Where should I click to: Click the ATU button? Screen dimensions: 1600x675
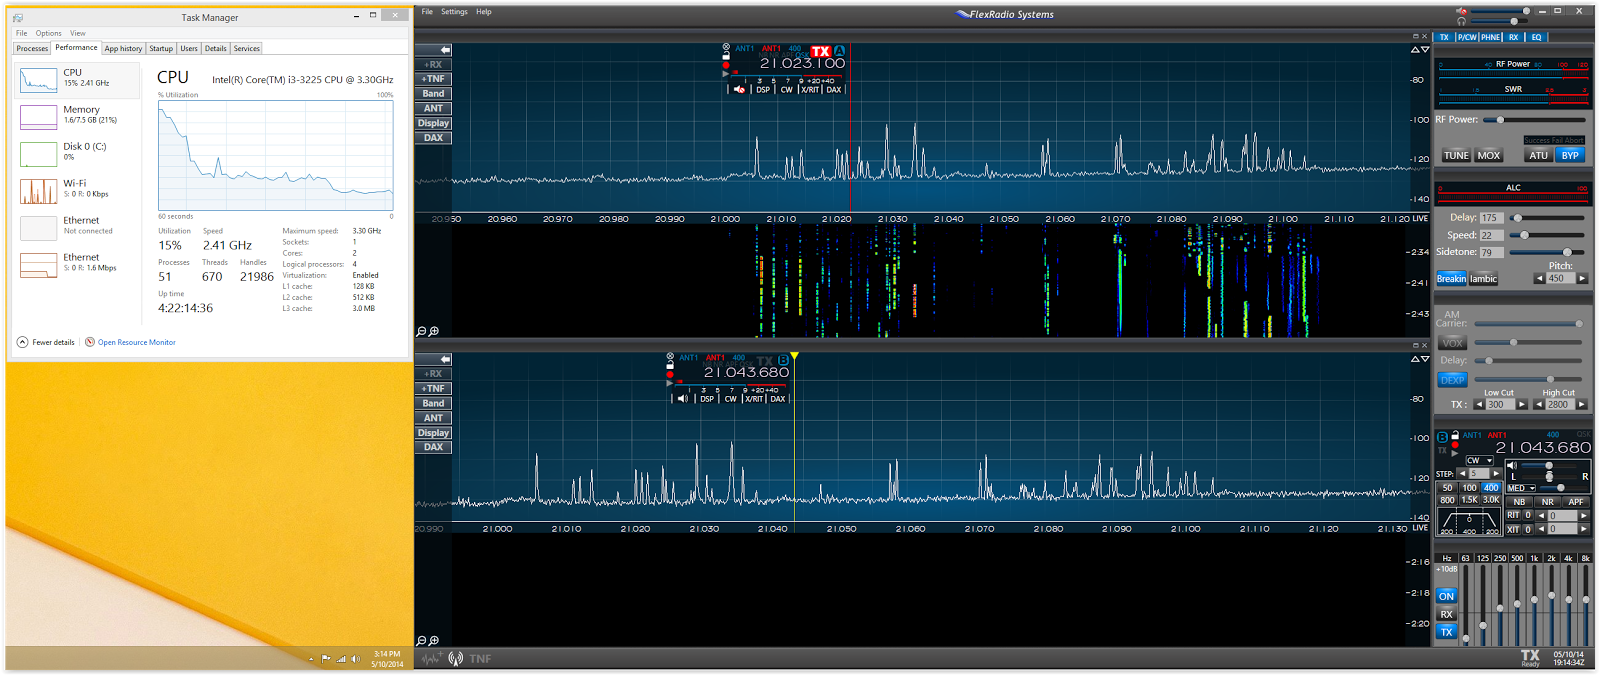[x=1539, y=155]
